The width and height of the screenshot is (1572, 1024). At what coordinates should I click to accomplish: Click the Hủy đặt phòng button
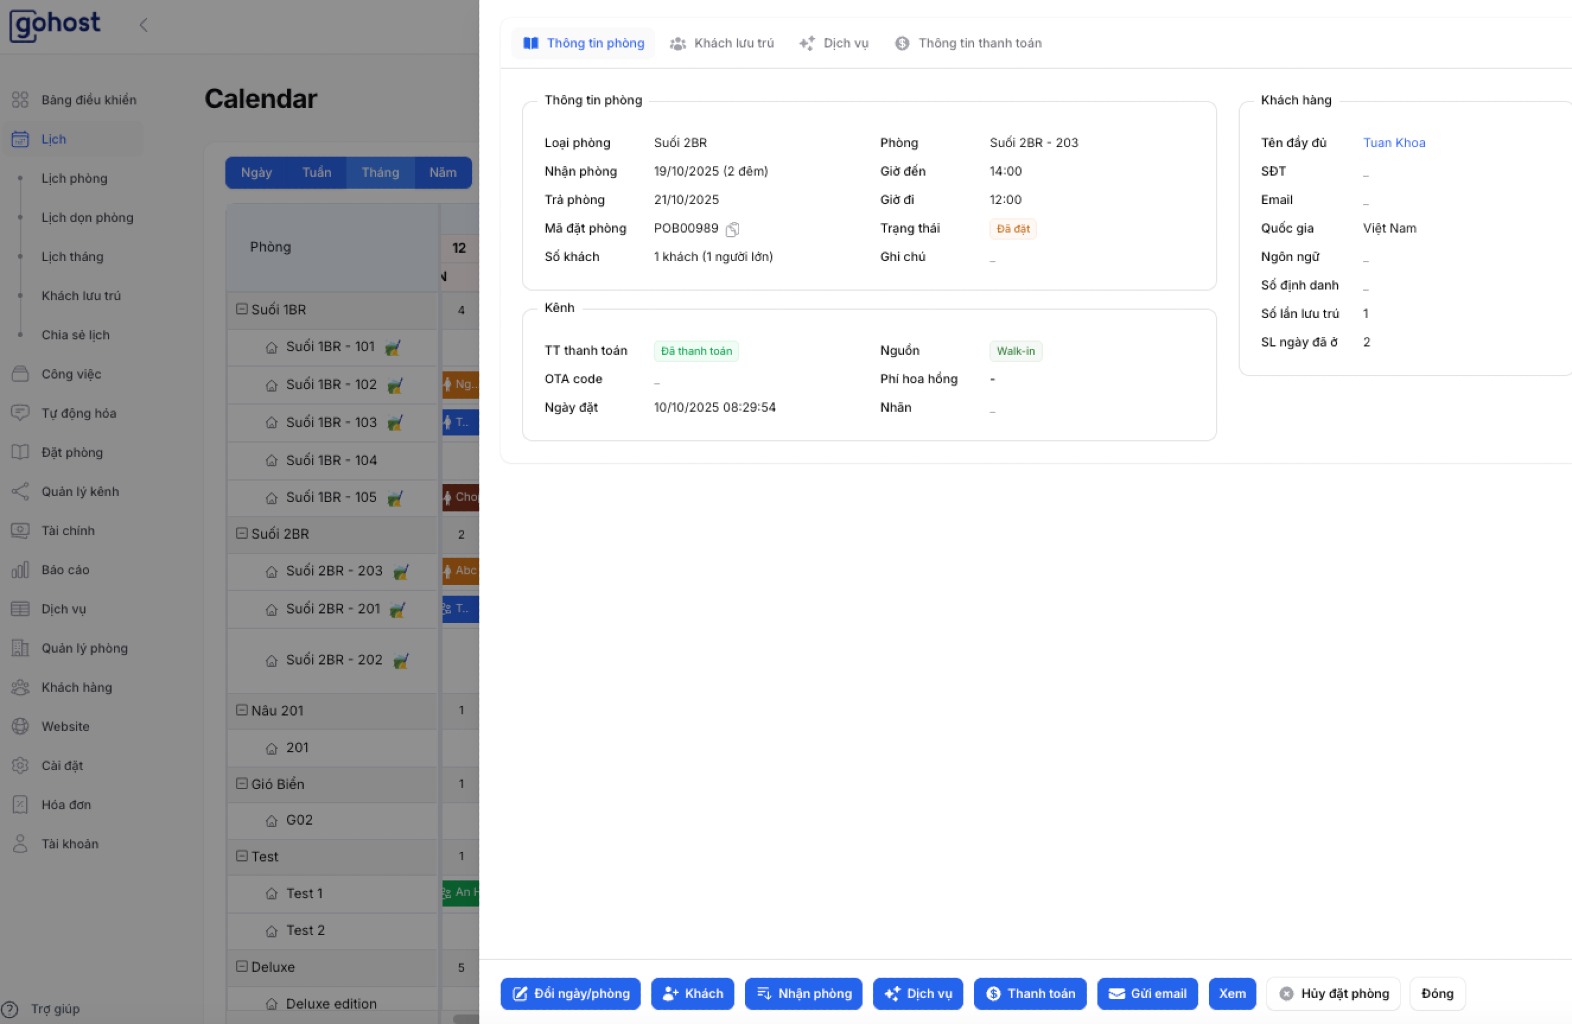click(1333, 994)
